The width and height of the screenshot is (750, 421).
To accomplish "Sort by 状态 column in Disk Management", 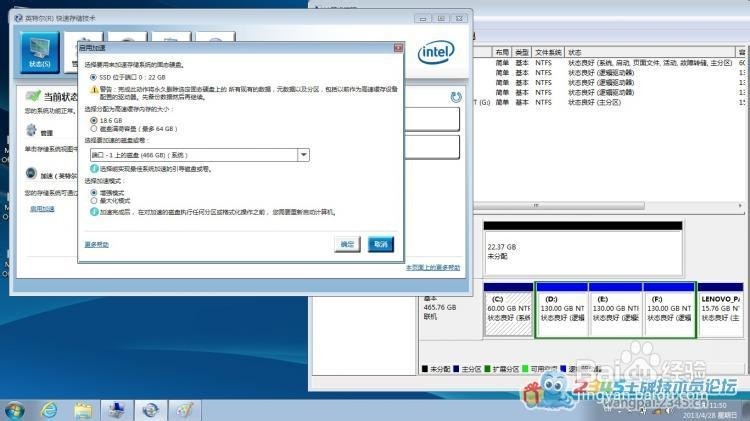I will click(x=650, y=52).
